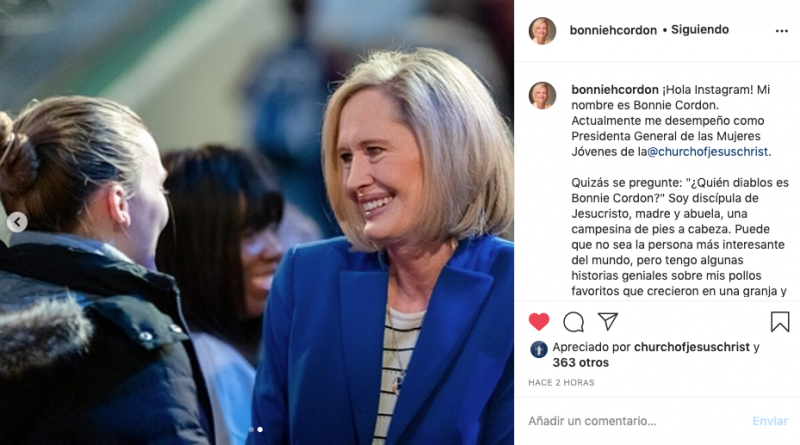Open bonniehcordon username in post header
Viewport: 800px width, 445px height.
pyautogui.click(x=613, y=30)
